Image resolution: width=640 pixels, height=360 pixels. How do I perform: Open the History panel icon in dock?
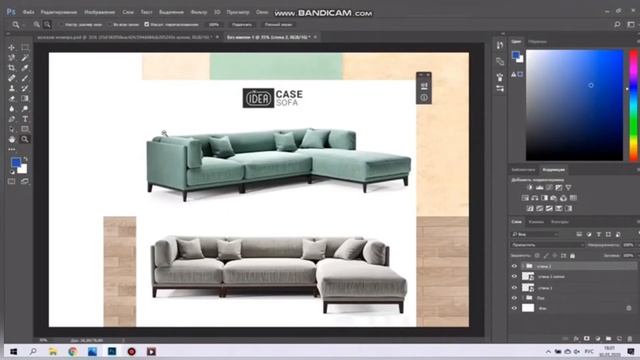point(500,45)
